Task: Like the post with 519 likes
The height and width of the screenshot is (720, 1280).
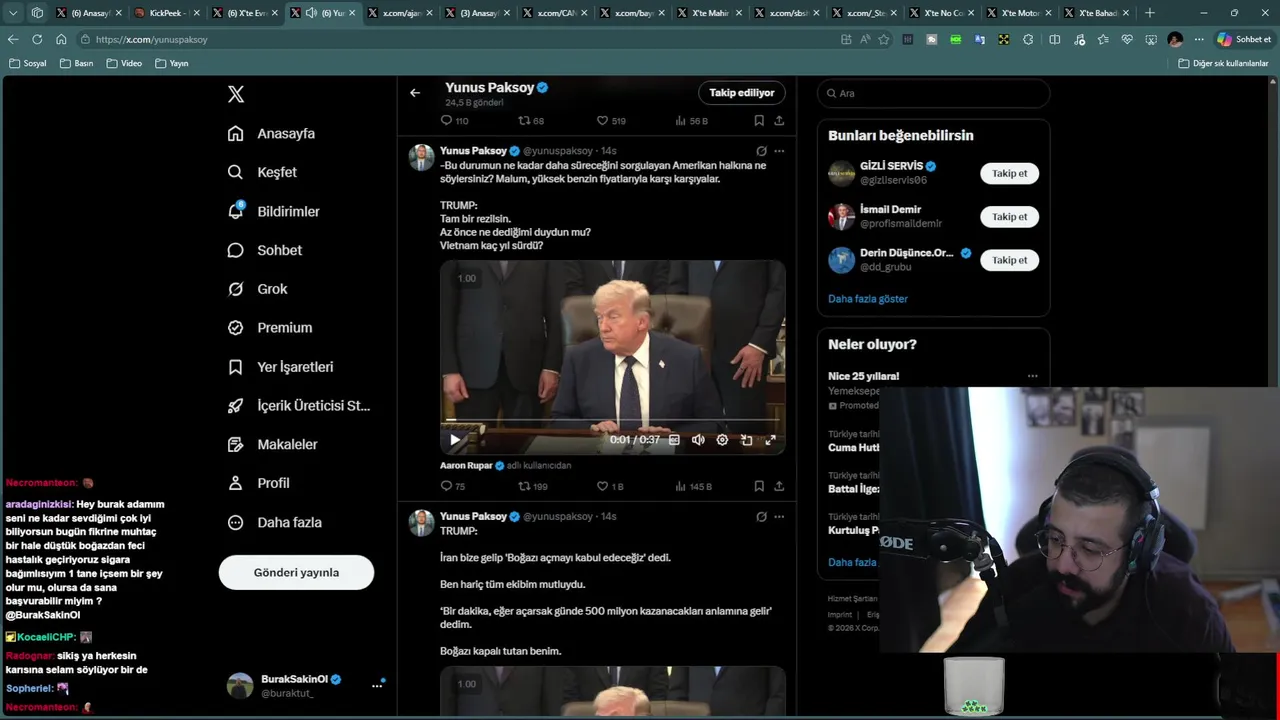Action: point(611,120)
